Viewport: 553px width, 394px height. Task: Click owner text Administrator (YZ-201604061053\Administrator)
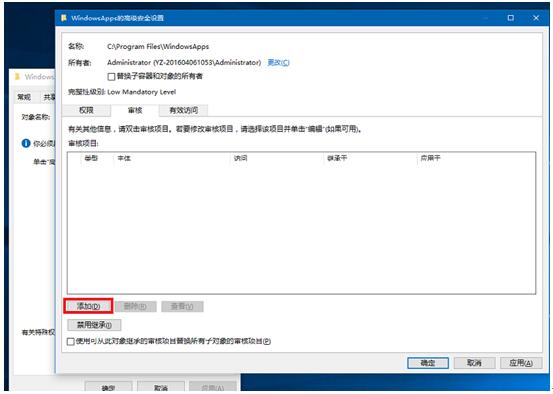click(x=184, y=62)
